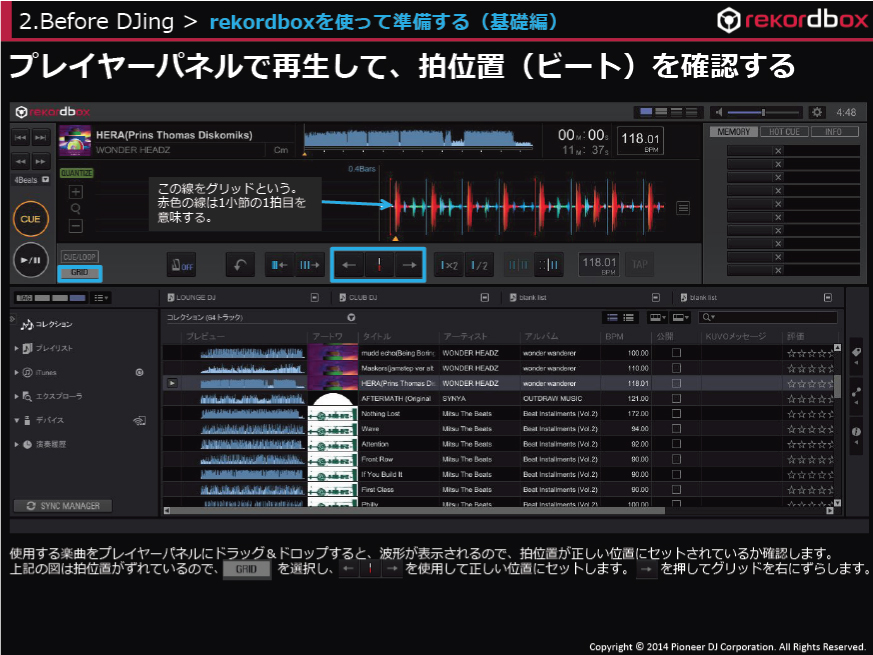Switch to the MEMORY tab
Viewport: 873px width, 655px height.
tap(733, 132)
